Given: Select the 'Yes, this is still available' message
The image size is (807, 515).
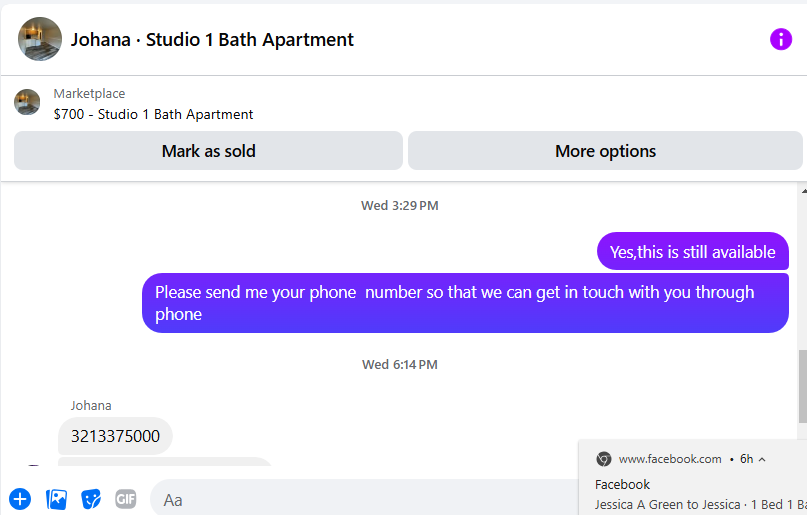Looking at the screenshot, I should (693, 252).
